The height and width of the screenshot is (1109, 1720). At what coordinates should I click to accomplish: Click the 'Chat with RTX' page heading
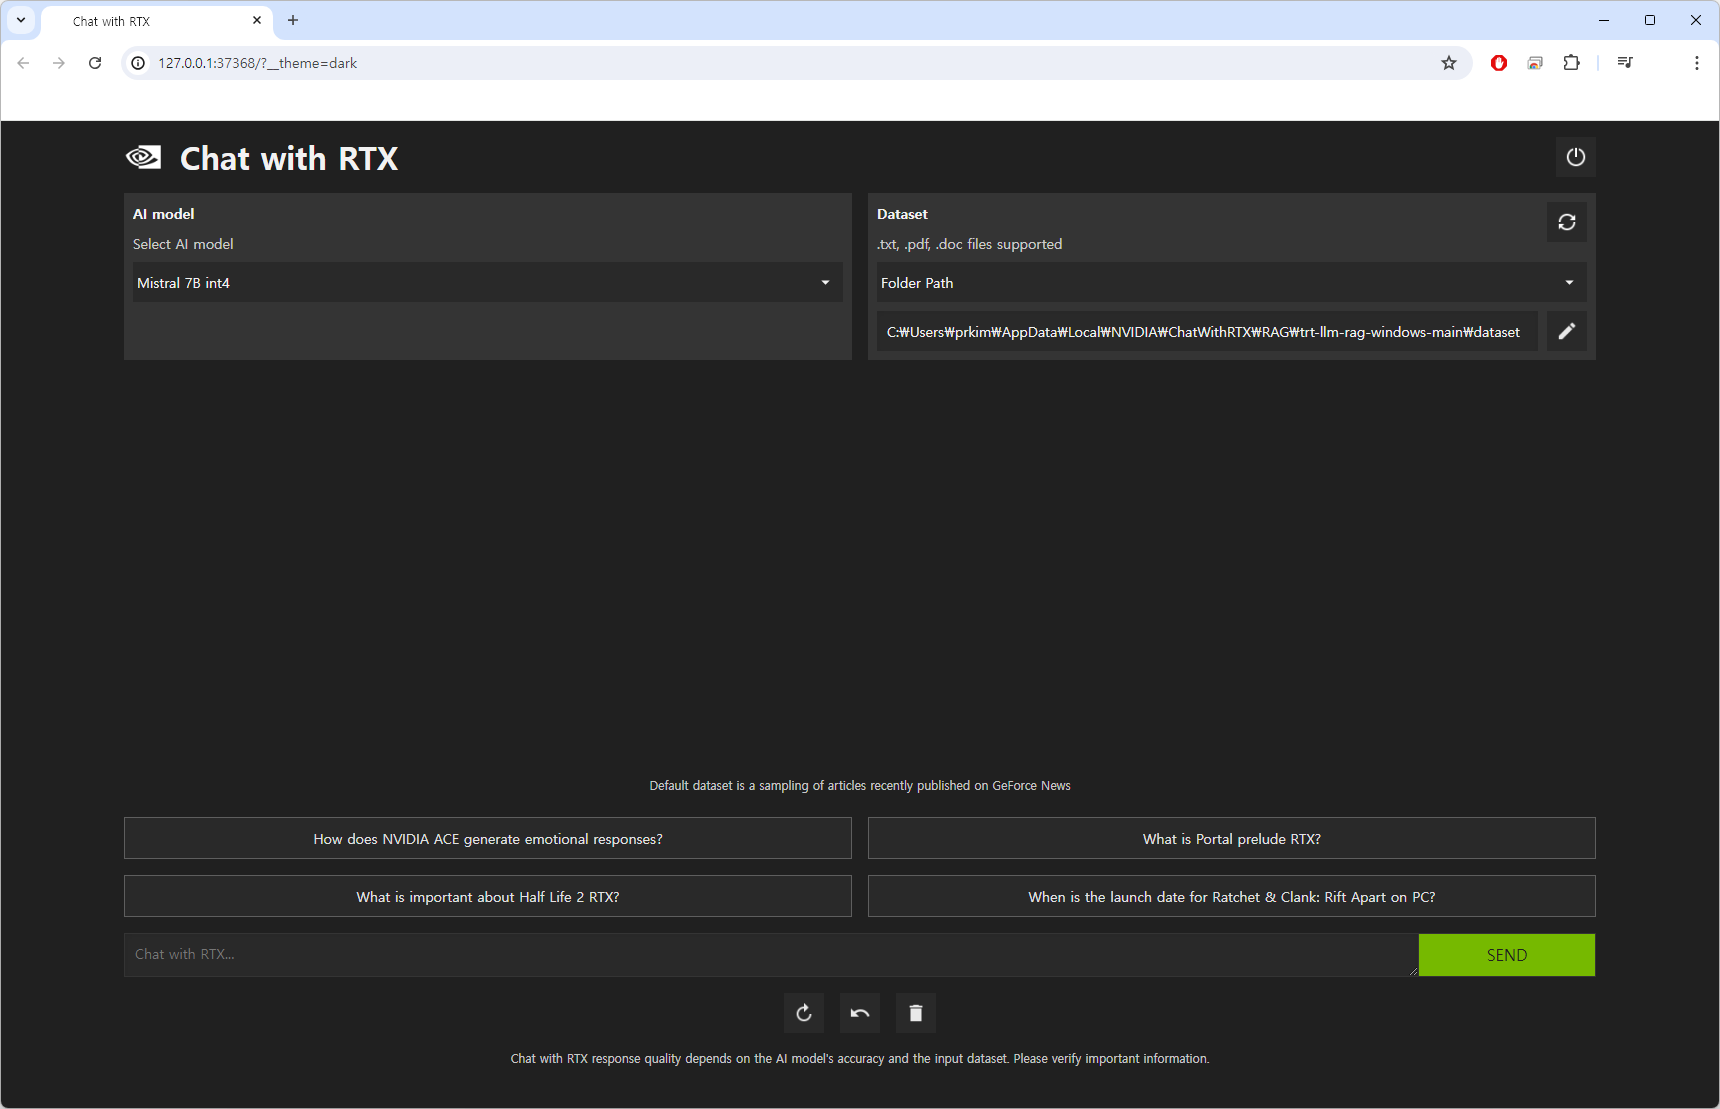pos(289,158)
